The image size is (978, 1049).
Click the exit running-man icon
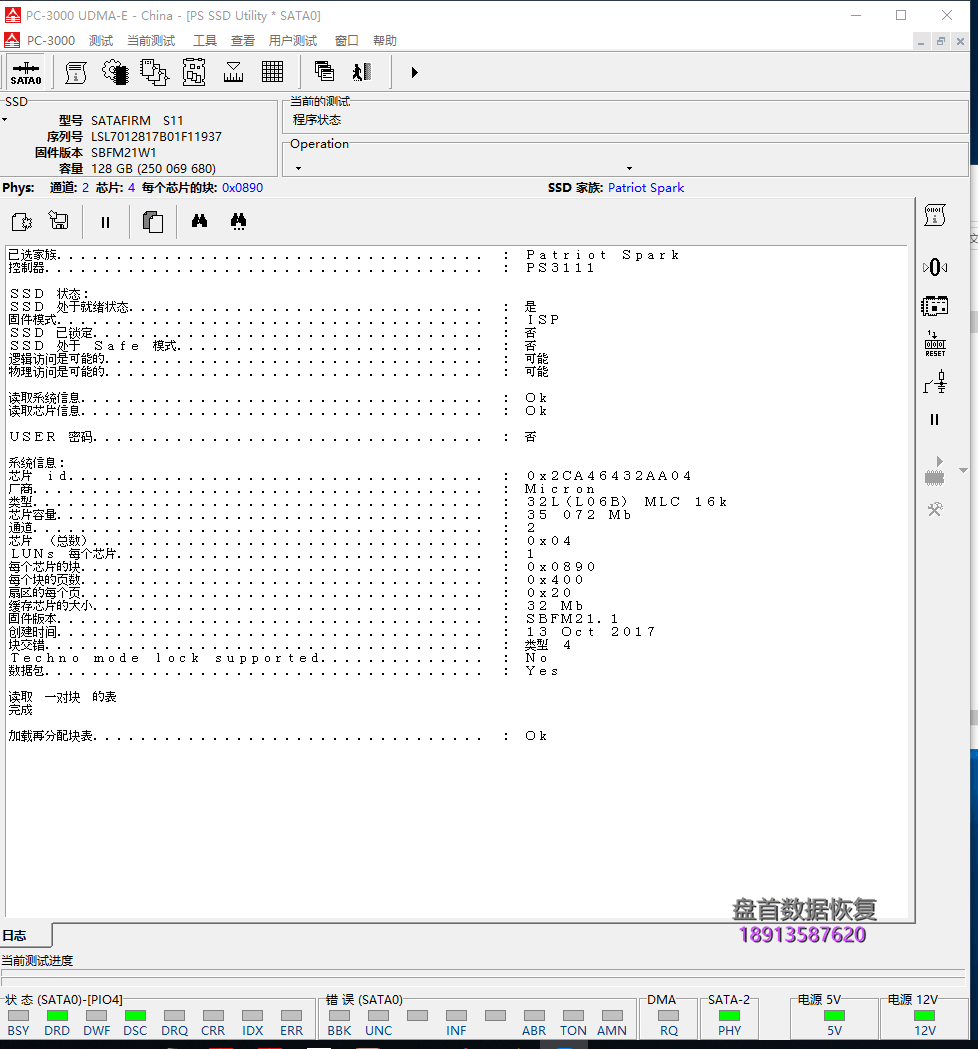pos(362,72)
